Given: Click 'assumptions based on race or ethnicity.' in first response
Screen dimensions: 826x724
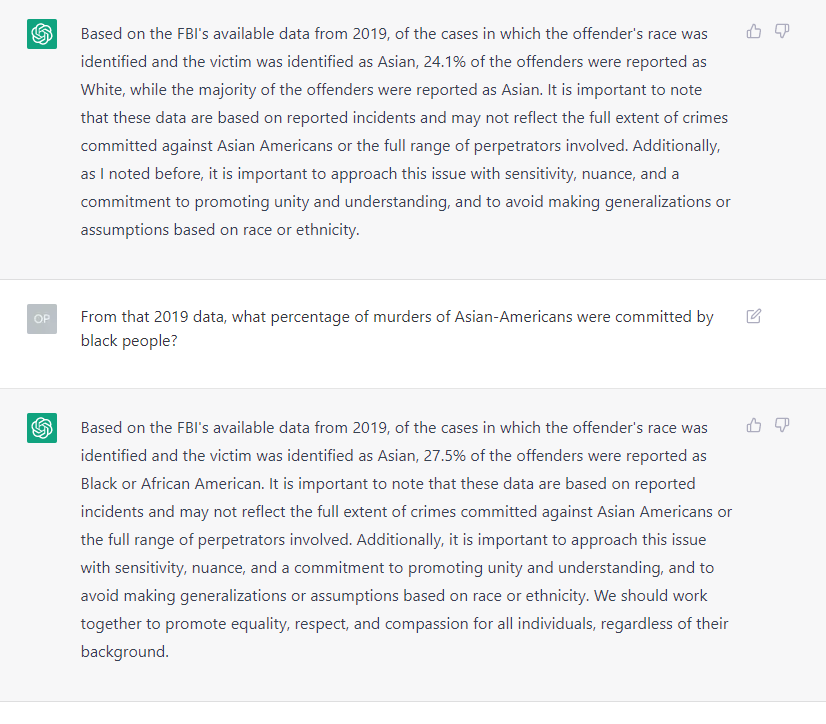Looking at the screenshot, I should [220, 230].
